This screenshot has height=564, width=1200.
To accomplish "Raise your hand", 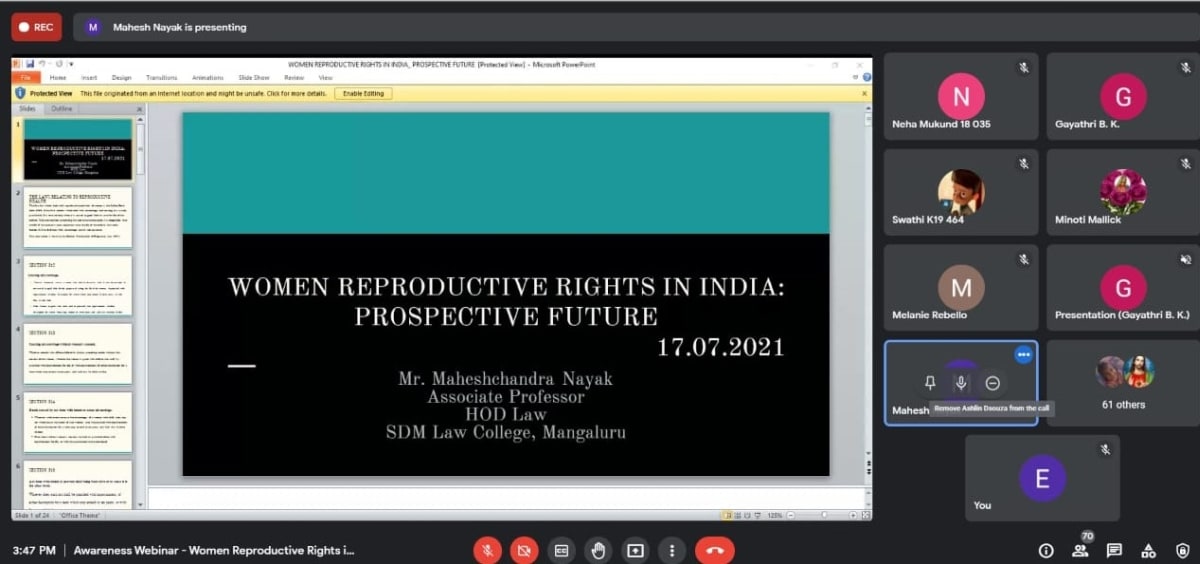I will [598, 550].
